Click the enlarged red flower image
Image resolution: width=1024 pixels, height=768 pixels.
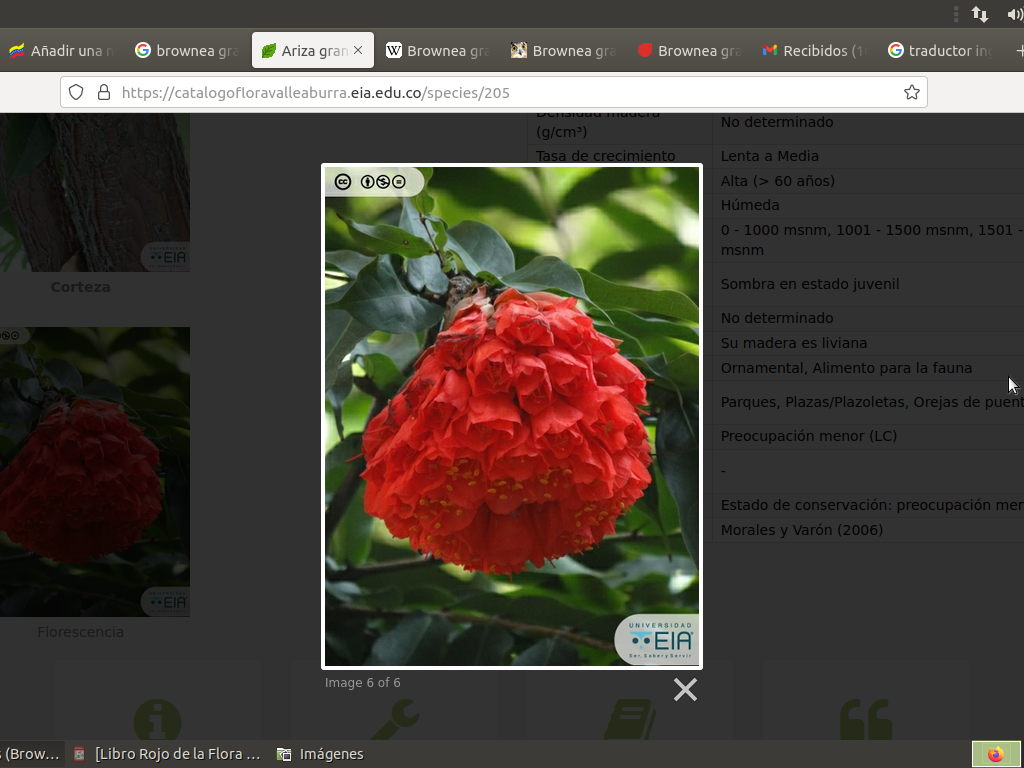(x=512, y=417)
